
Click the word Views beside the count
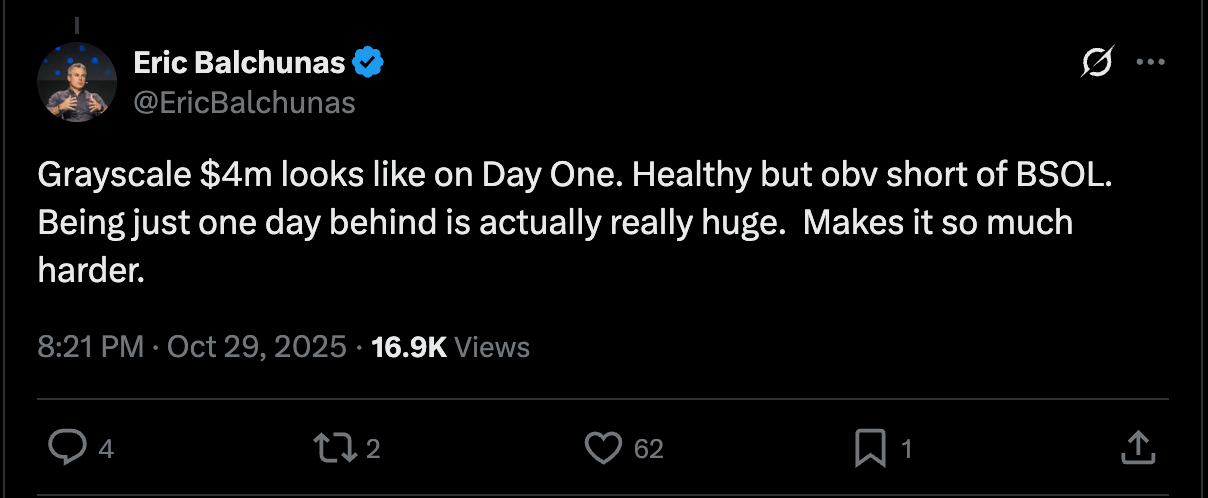click(492, 347)
